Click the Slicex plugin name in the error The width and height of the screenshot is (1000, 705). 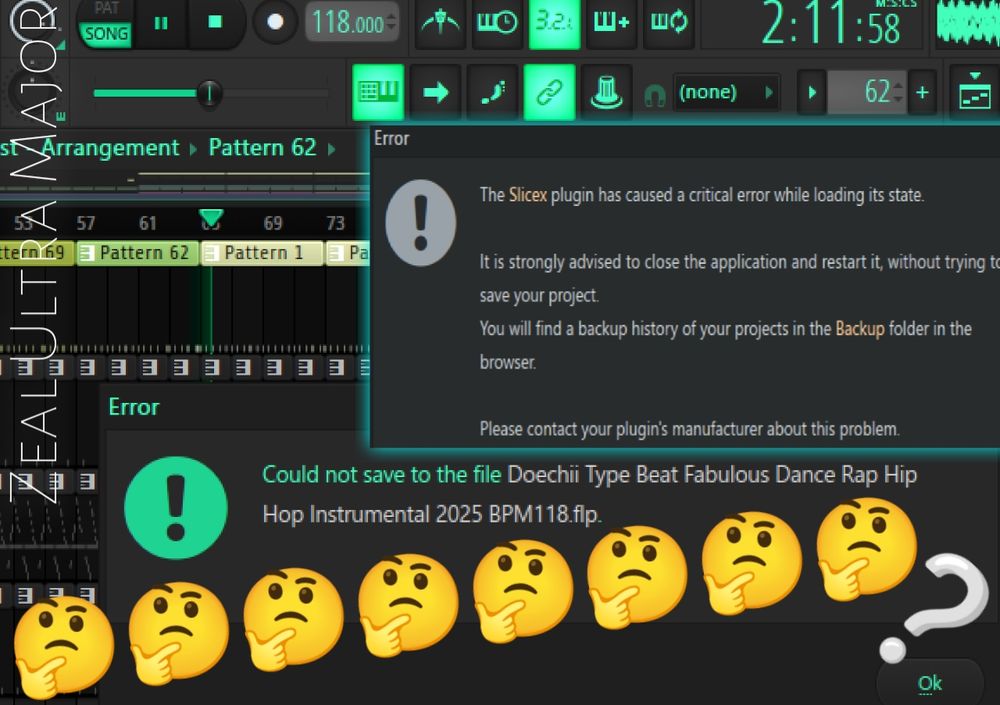[x=527, y=195]
